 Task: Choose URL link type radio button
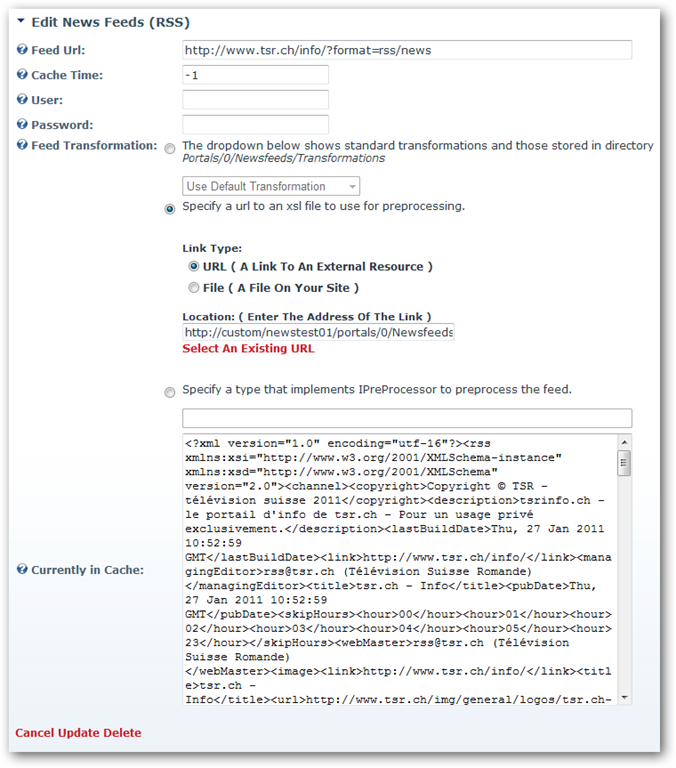point(193,266)
